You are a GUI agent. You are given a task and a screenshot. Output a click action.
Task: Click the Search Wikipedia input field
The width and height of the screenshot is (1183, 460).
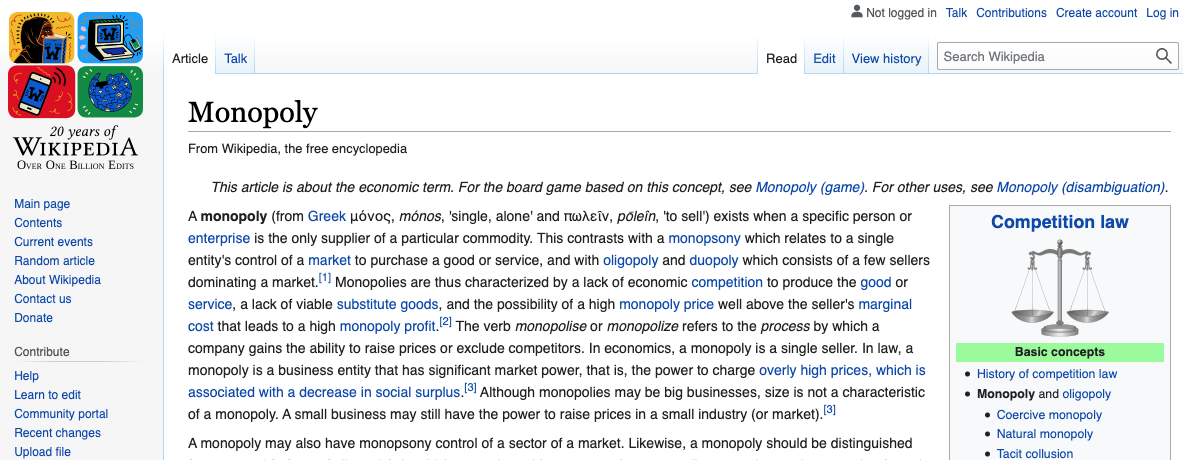(1046, 57)
